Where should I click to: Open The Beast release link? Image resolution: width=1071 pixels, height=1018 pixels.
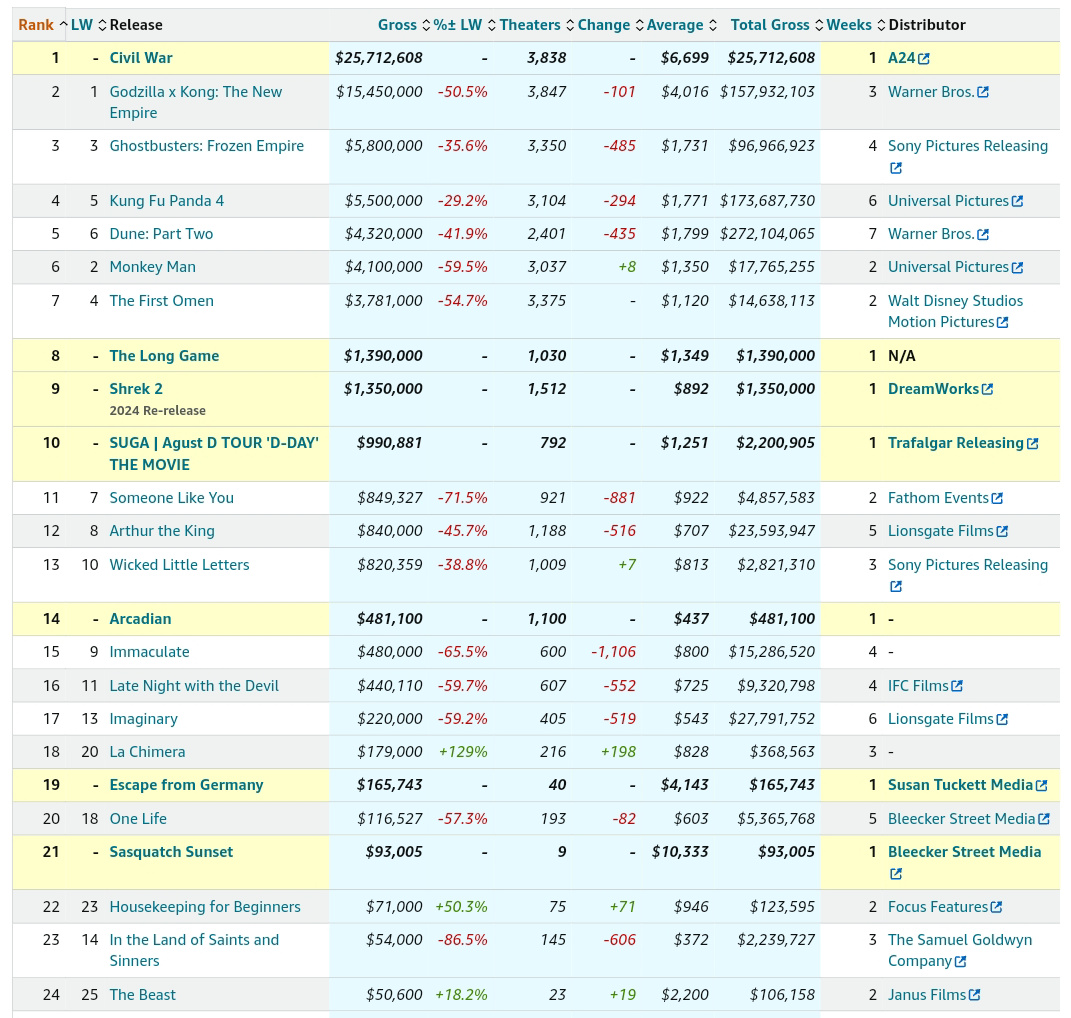pyautogui.click(x=142, y=995)
